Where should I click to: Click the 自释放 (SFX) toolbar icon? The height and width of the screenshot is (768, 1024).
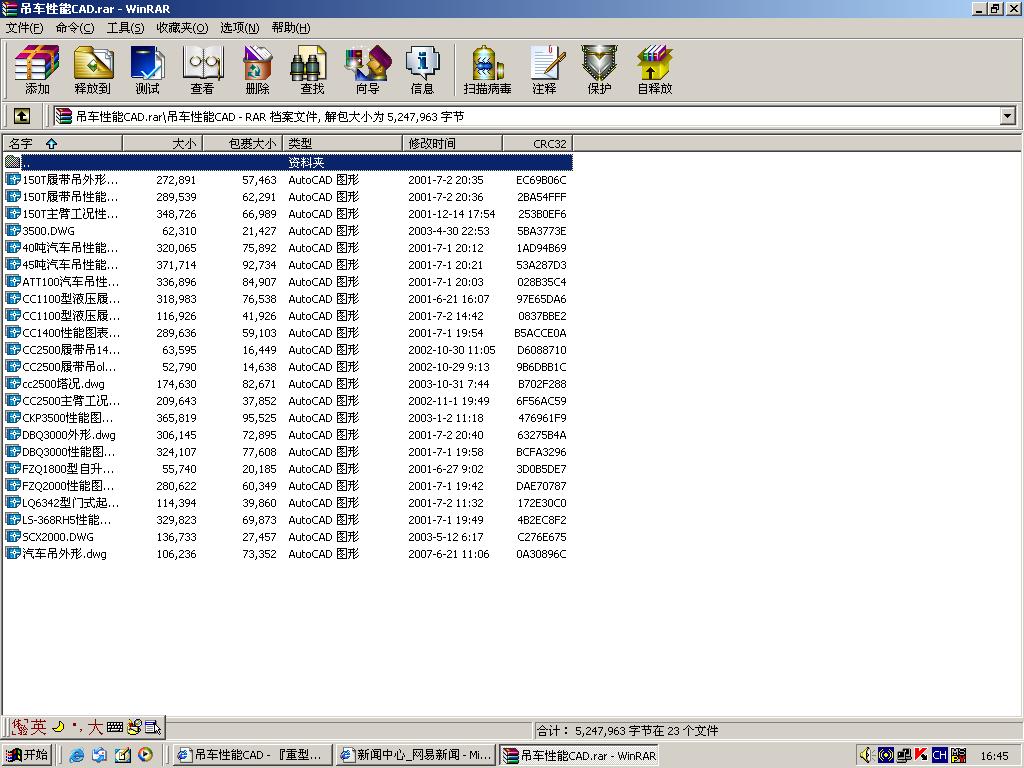coord(655,69)
